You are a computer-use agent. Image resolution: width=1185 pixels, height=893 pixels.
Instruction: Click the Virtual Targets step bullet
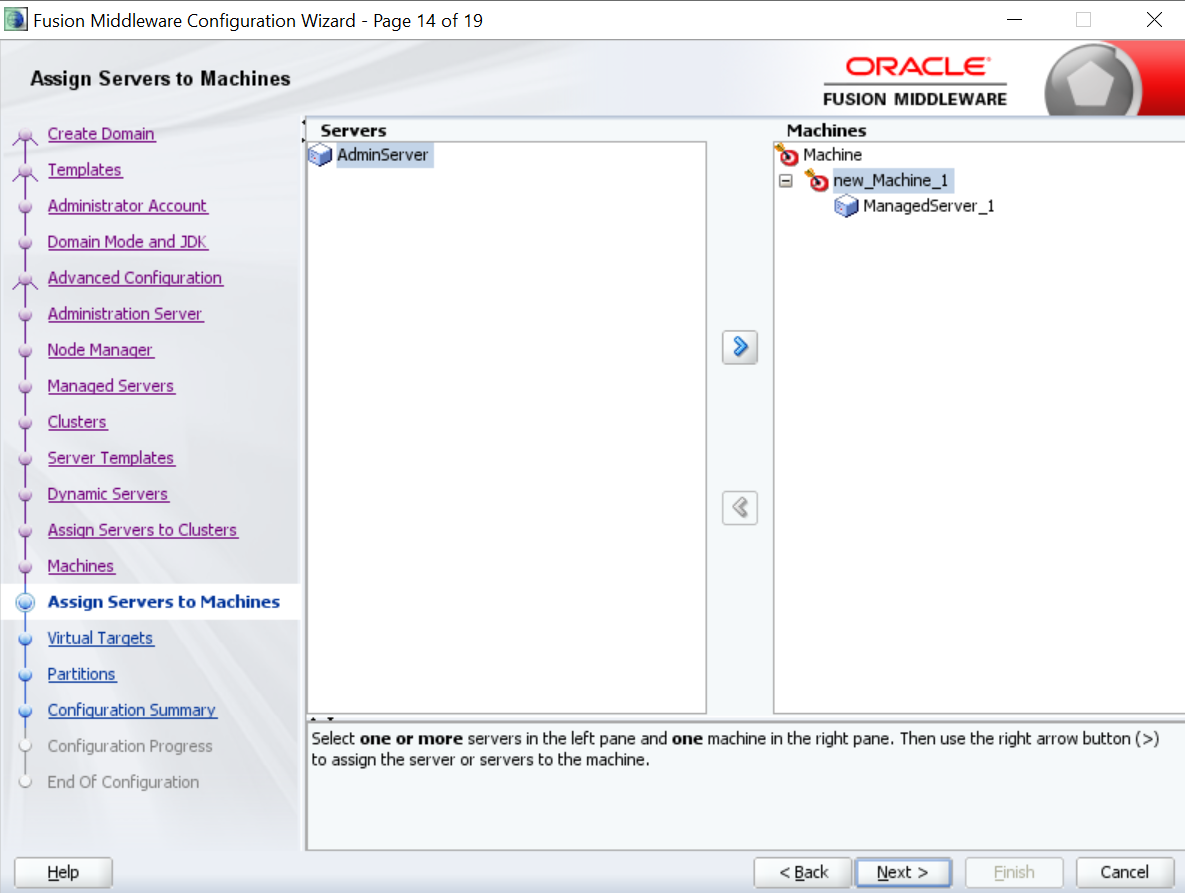pyautogui.click(x=25, y=639)
